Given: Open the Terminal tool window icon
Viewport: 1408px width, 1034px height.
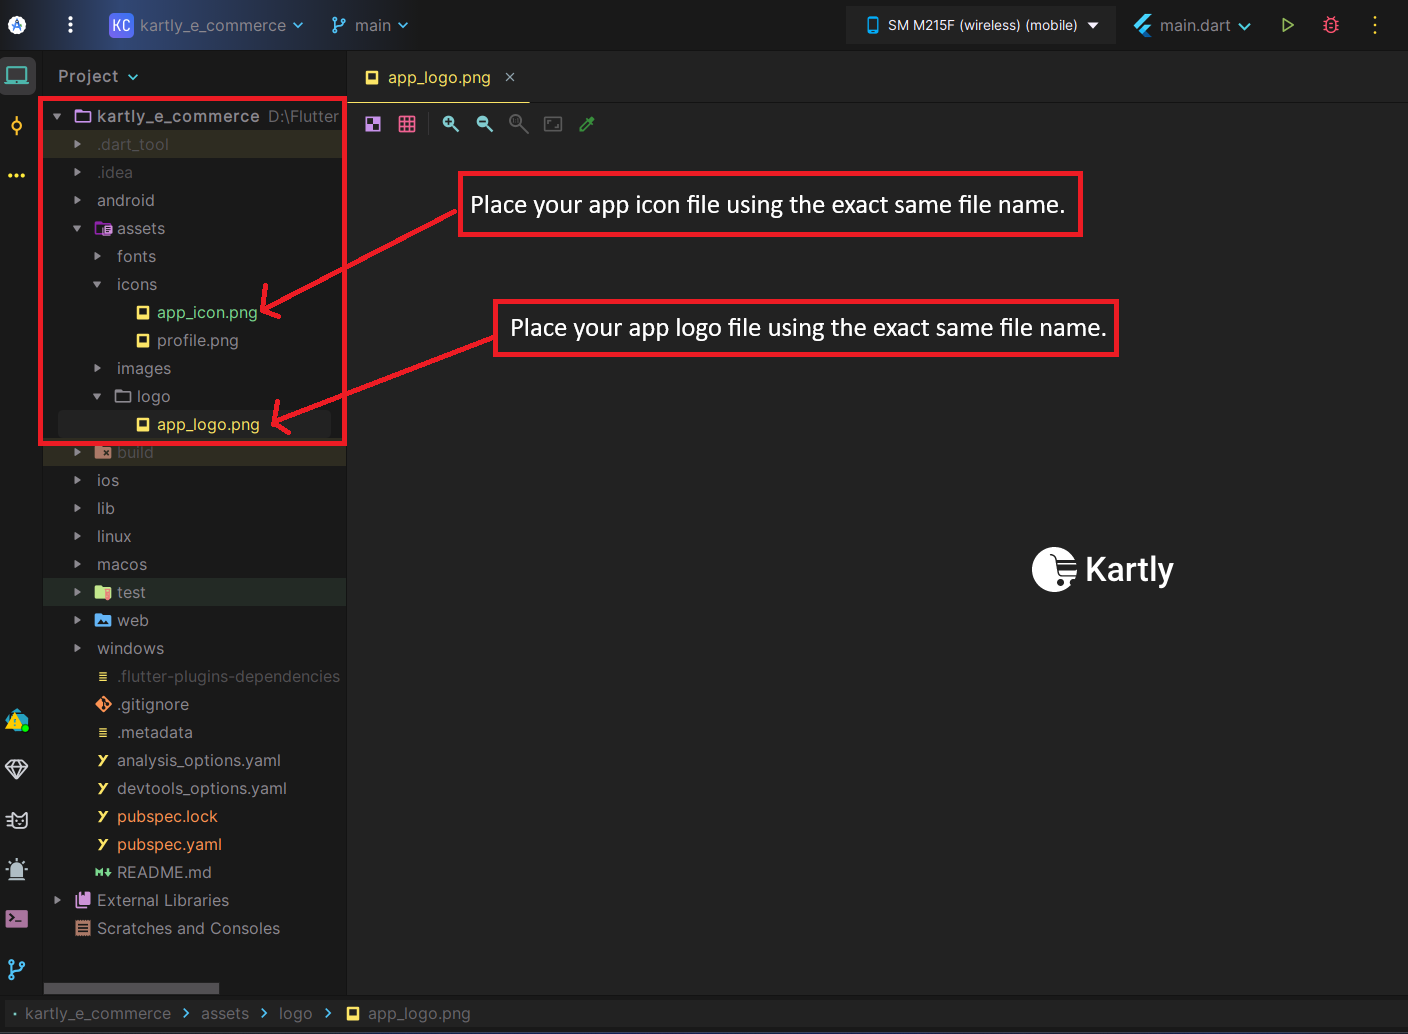Looking at the screenshot, I should tap(17, 919).
